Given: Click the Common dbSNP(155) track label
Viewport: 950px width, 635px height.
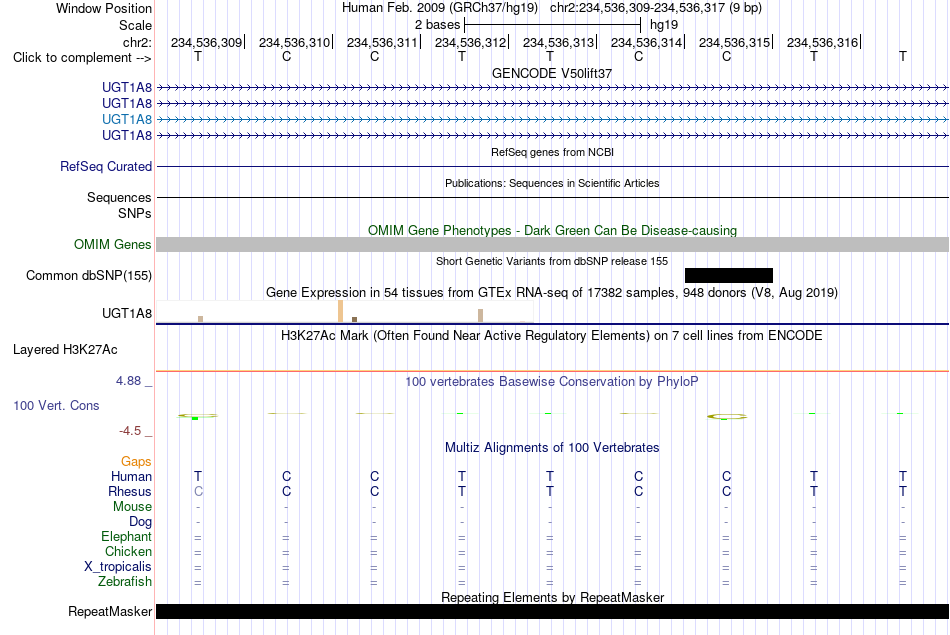Looking at the screenshot, I should pyautogui.click(x=89, y=276).
